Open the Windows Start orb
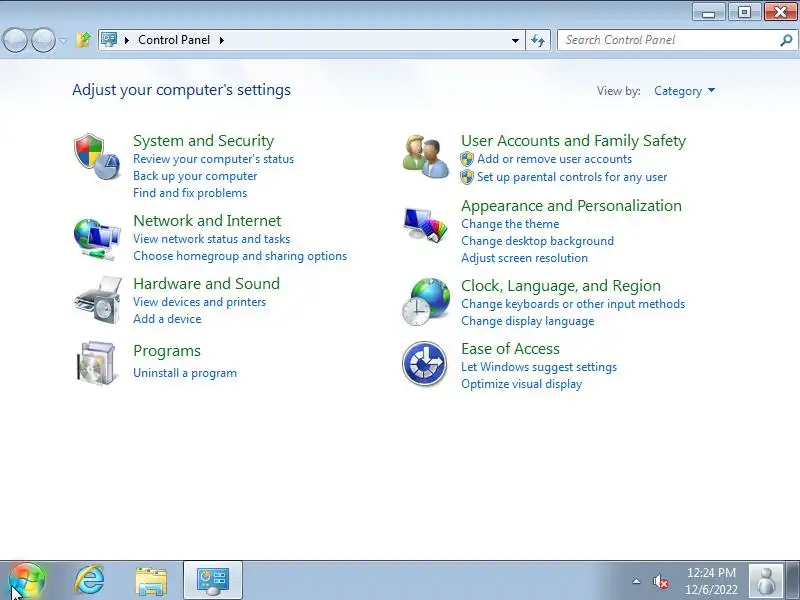Viewport: 800px width, 600px height. pos(27,581)
